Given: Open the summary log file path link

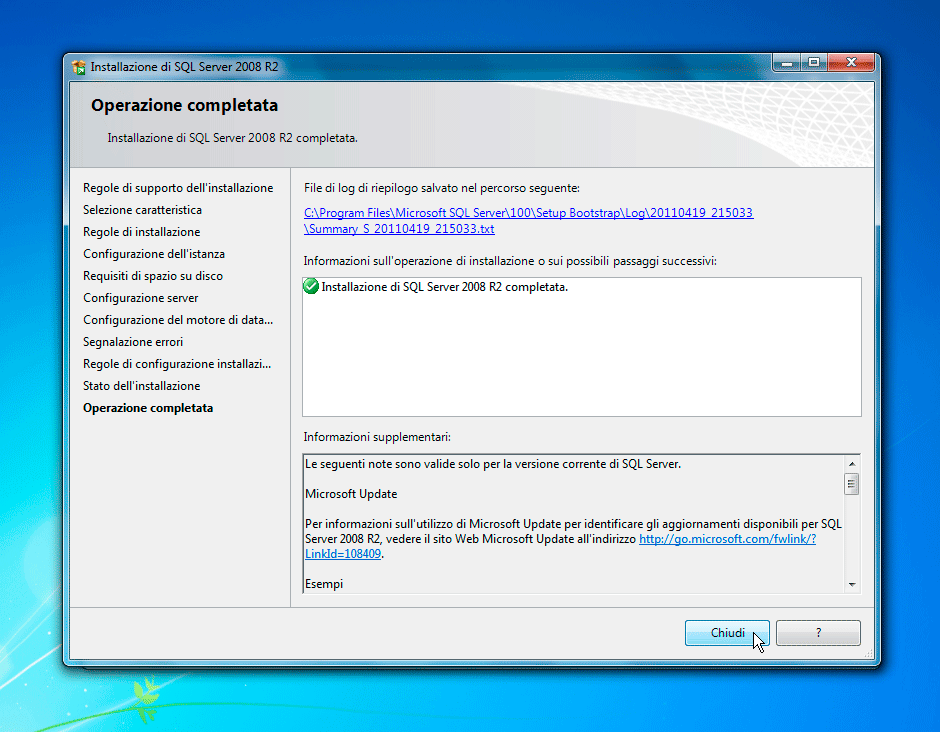Looking at the screenshot, I should (x=528, y=221).
